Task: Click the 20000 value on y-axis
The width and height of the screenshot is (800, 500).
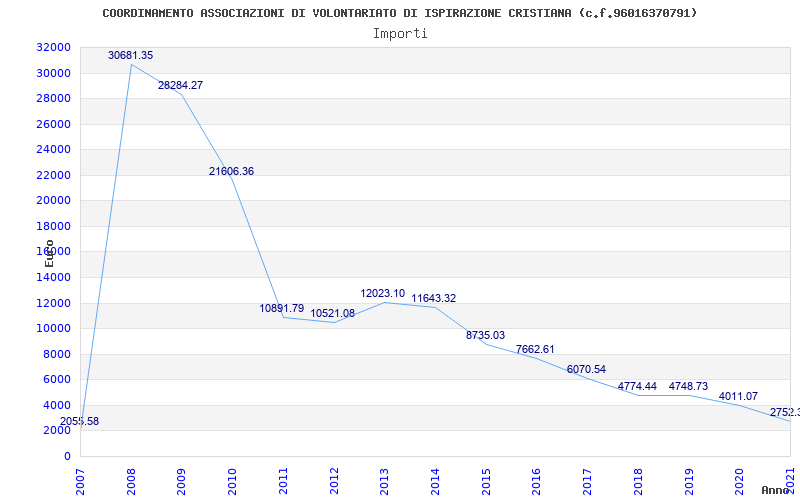Action: (54, 201)
